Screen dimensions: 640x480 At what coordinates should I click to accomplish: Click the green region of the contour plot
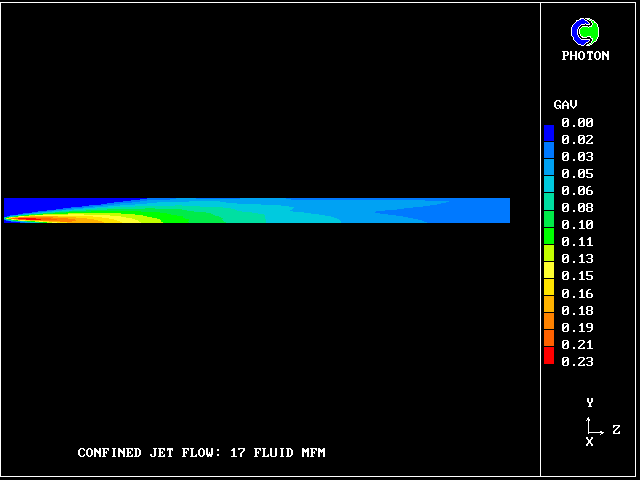(x=200, y=214)
